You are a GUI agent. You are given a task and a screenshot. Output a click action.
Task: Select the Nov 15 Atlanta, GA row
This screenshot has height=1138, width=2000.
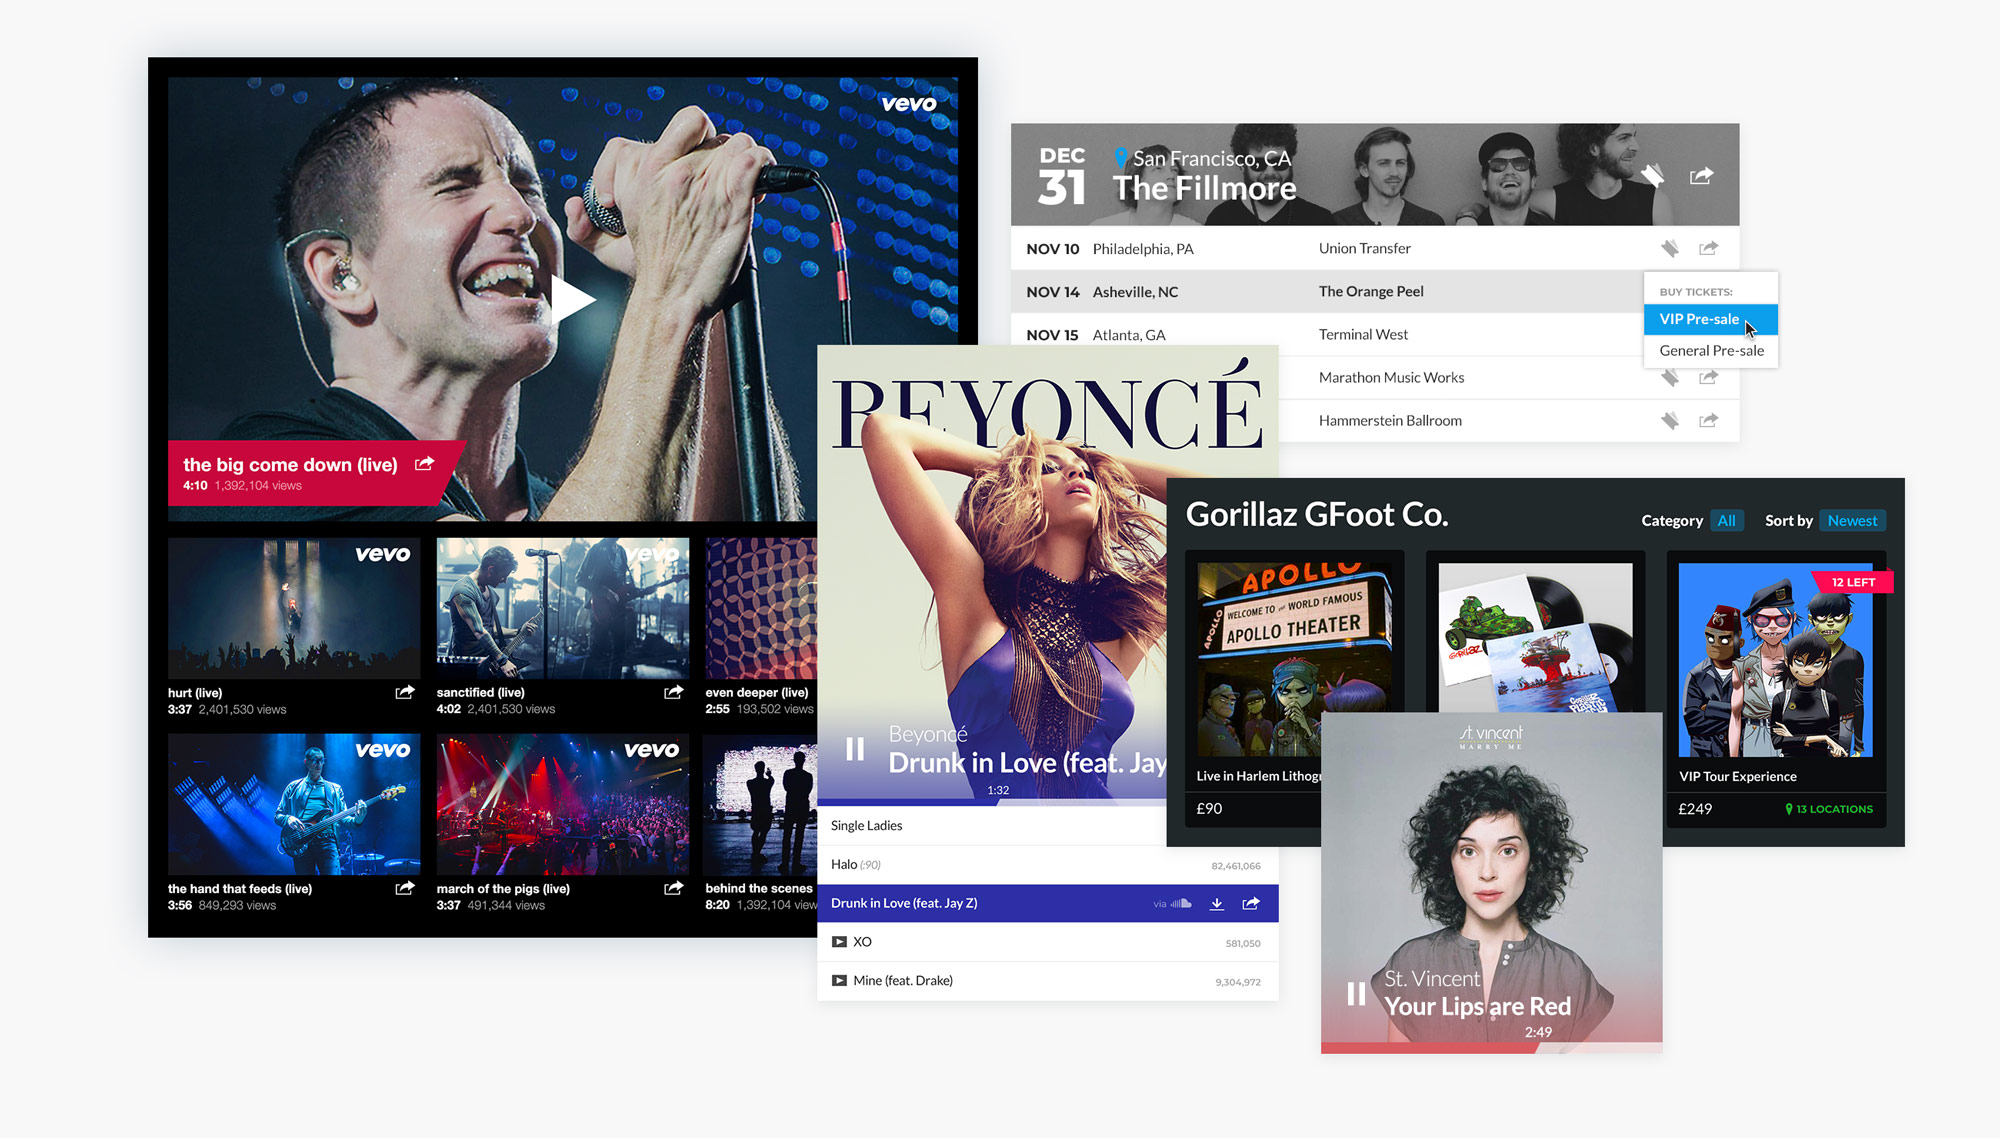[x=1327, y=334]
